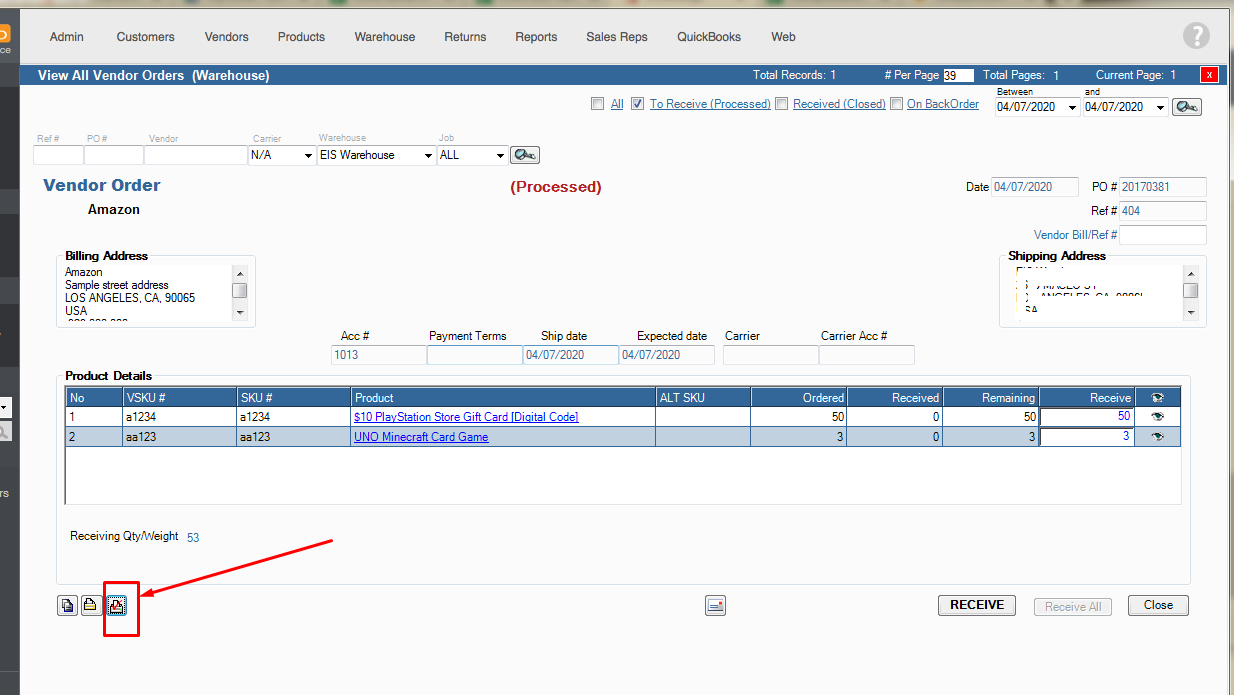Click the date range search key icon

pyautogui.click(x=1187, y=107)
